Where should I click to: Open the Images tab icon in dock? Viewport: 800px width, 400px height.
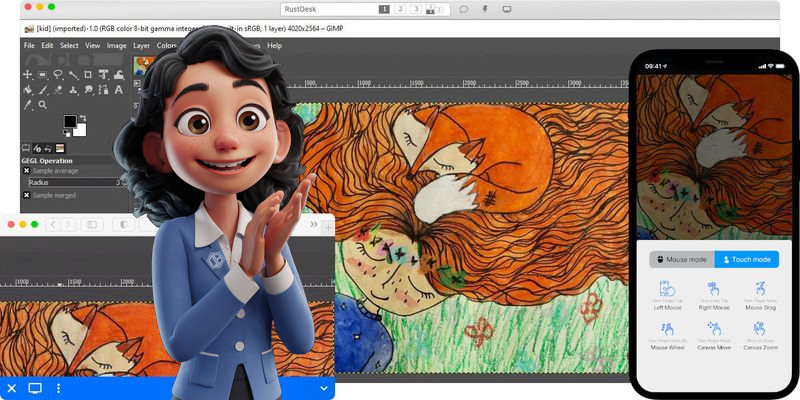(x=60, y=148)
